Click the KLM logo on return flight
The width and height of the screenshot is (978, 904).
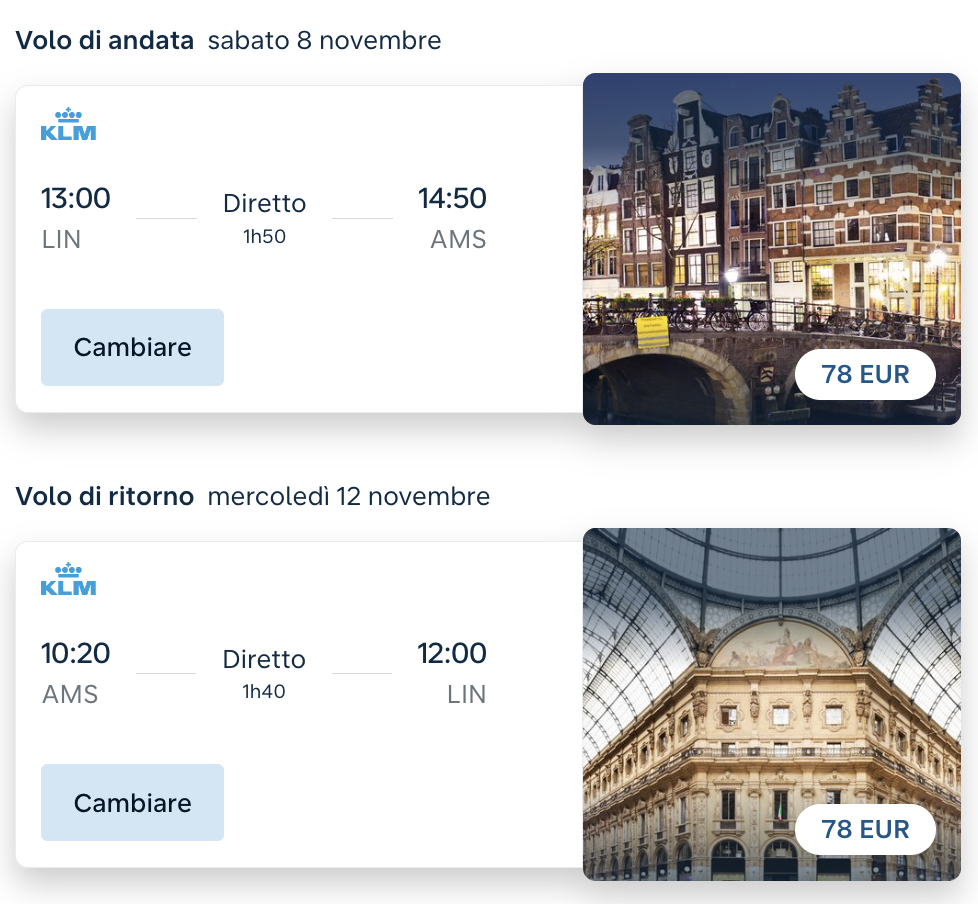click(x=68, y=580)
